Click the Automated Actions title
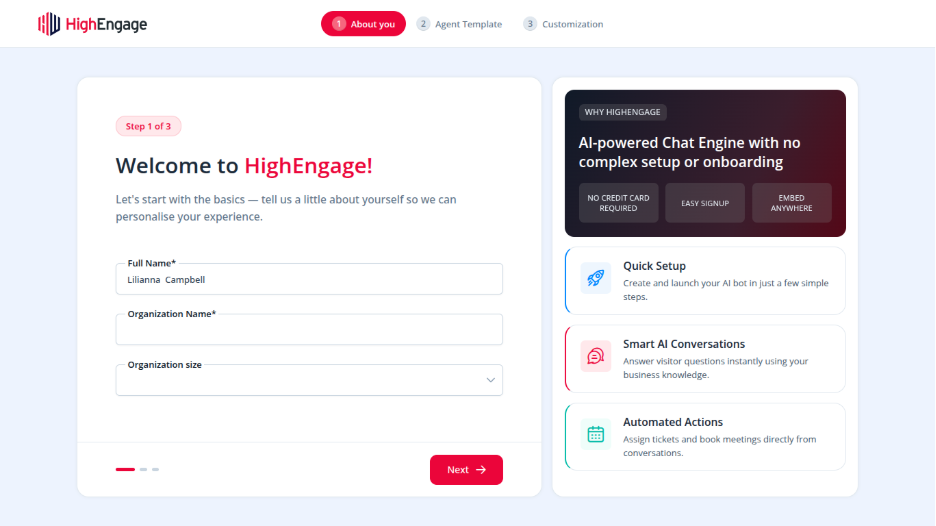The image size is (936, 526). 673,422
